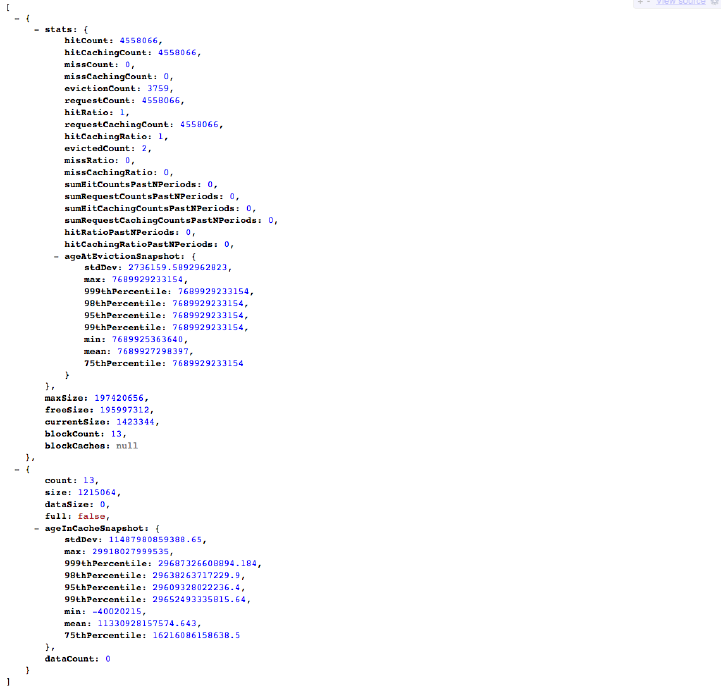Click the ageInCacheSnapshot key name
The image size is (721, 697).
pyautogui.click(x=94, y=528)
